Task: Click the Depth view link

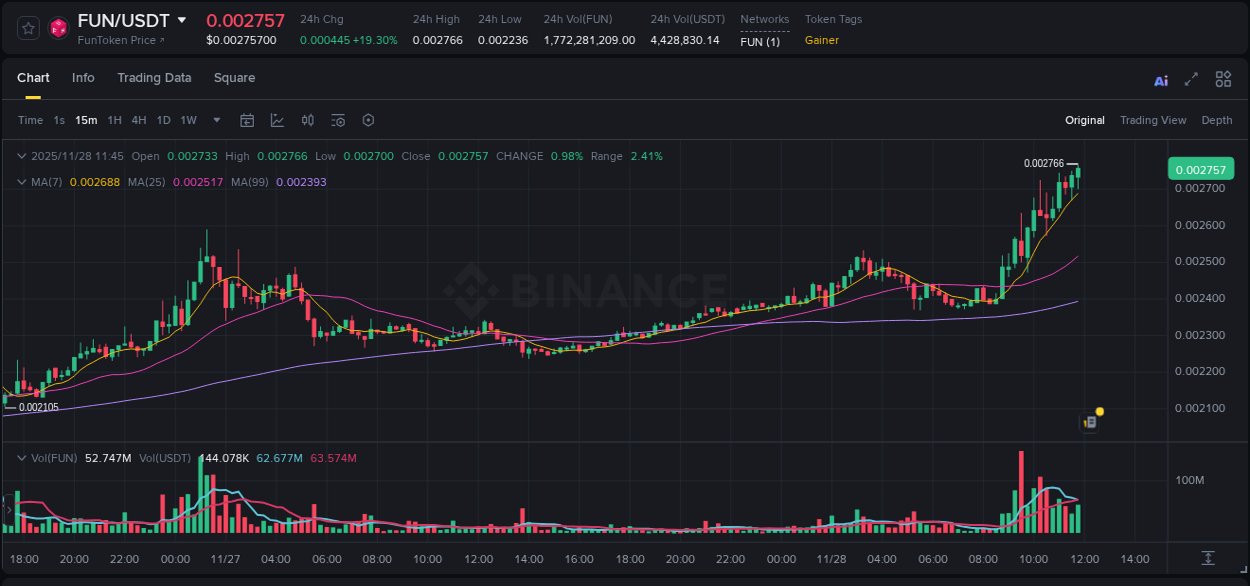Action: (1216, 120)
